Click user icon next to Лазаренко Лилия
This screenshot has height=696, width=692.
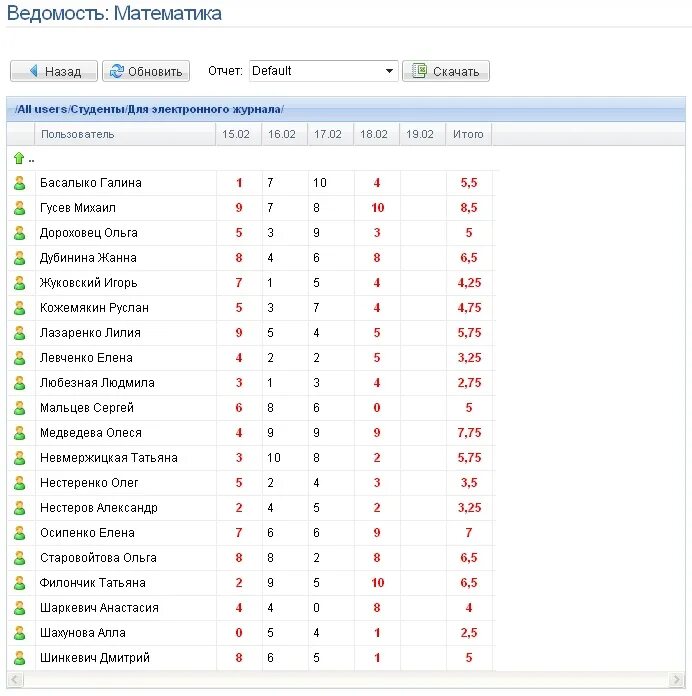pyautogui.click(x=20, y=333)
